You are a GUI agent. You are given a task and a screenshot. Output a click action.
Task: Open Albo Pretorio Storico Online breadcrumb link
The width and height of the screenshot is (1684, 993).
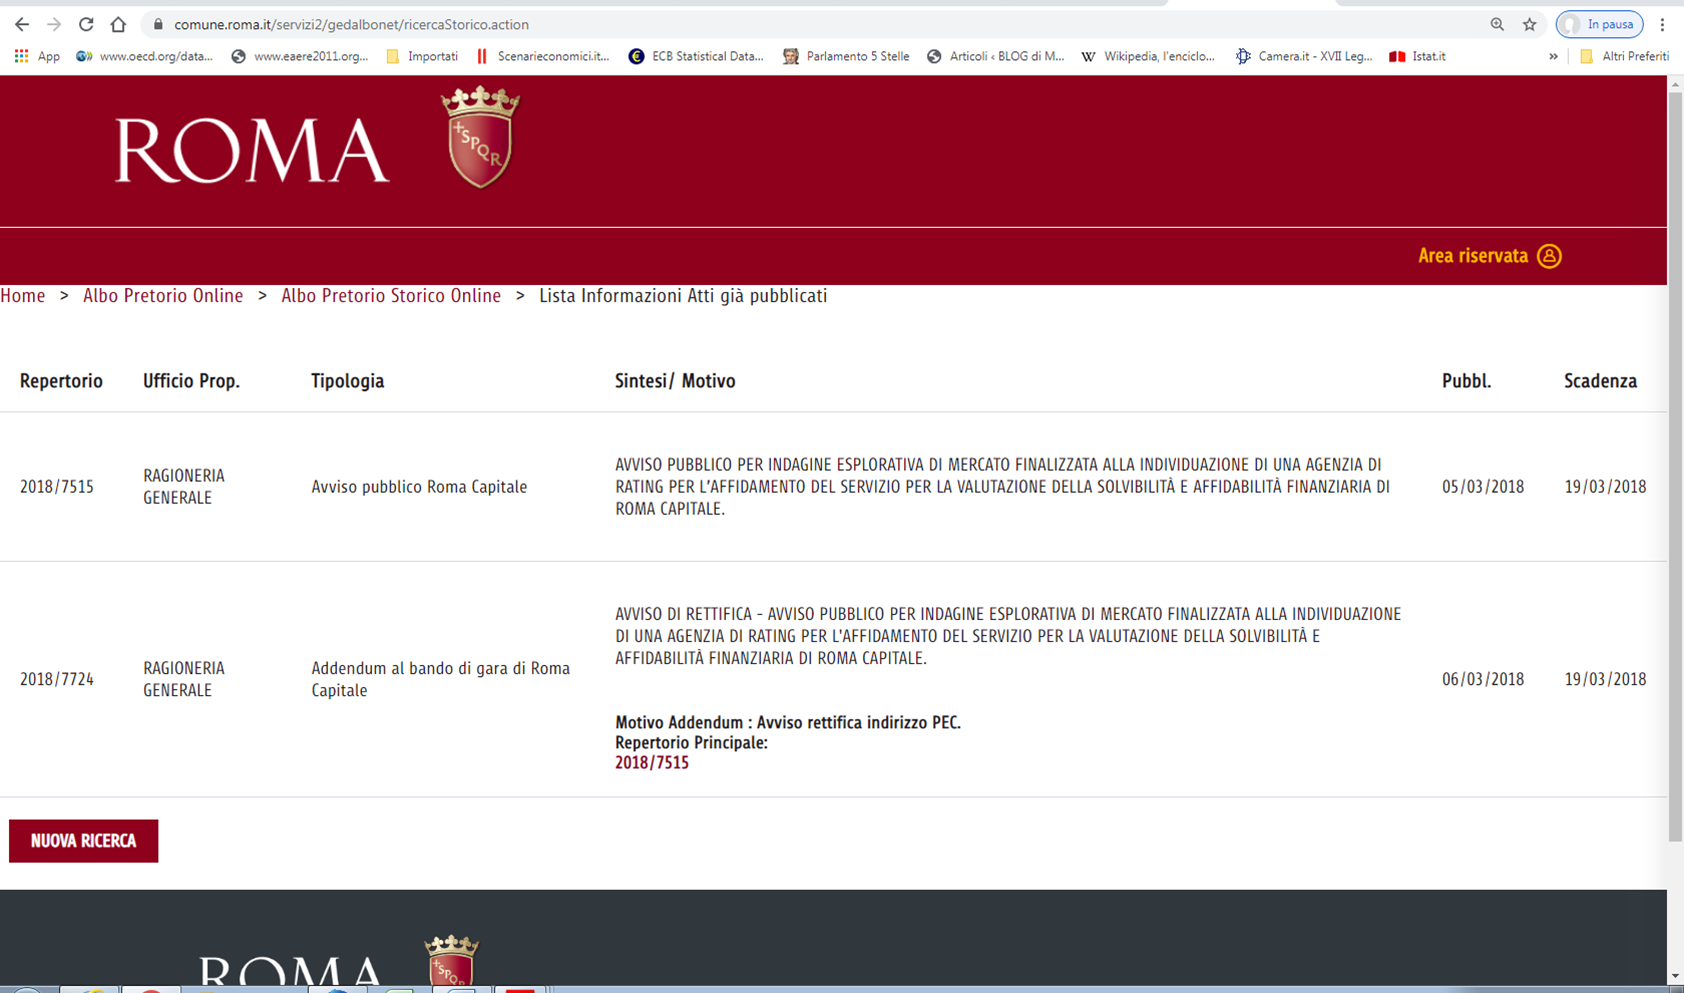pos(391,296)
